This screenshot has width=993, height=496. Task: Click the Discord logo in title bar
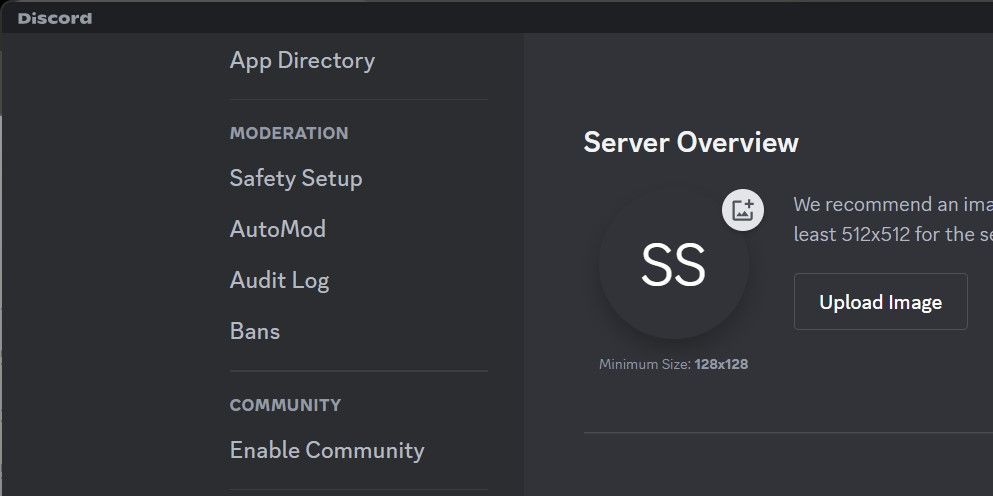coord(55,18)
